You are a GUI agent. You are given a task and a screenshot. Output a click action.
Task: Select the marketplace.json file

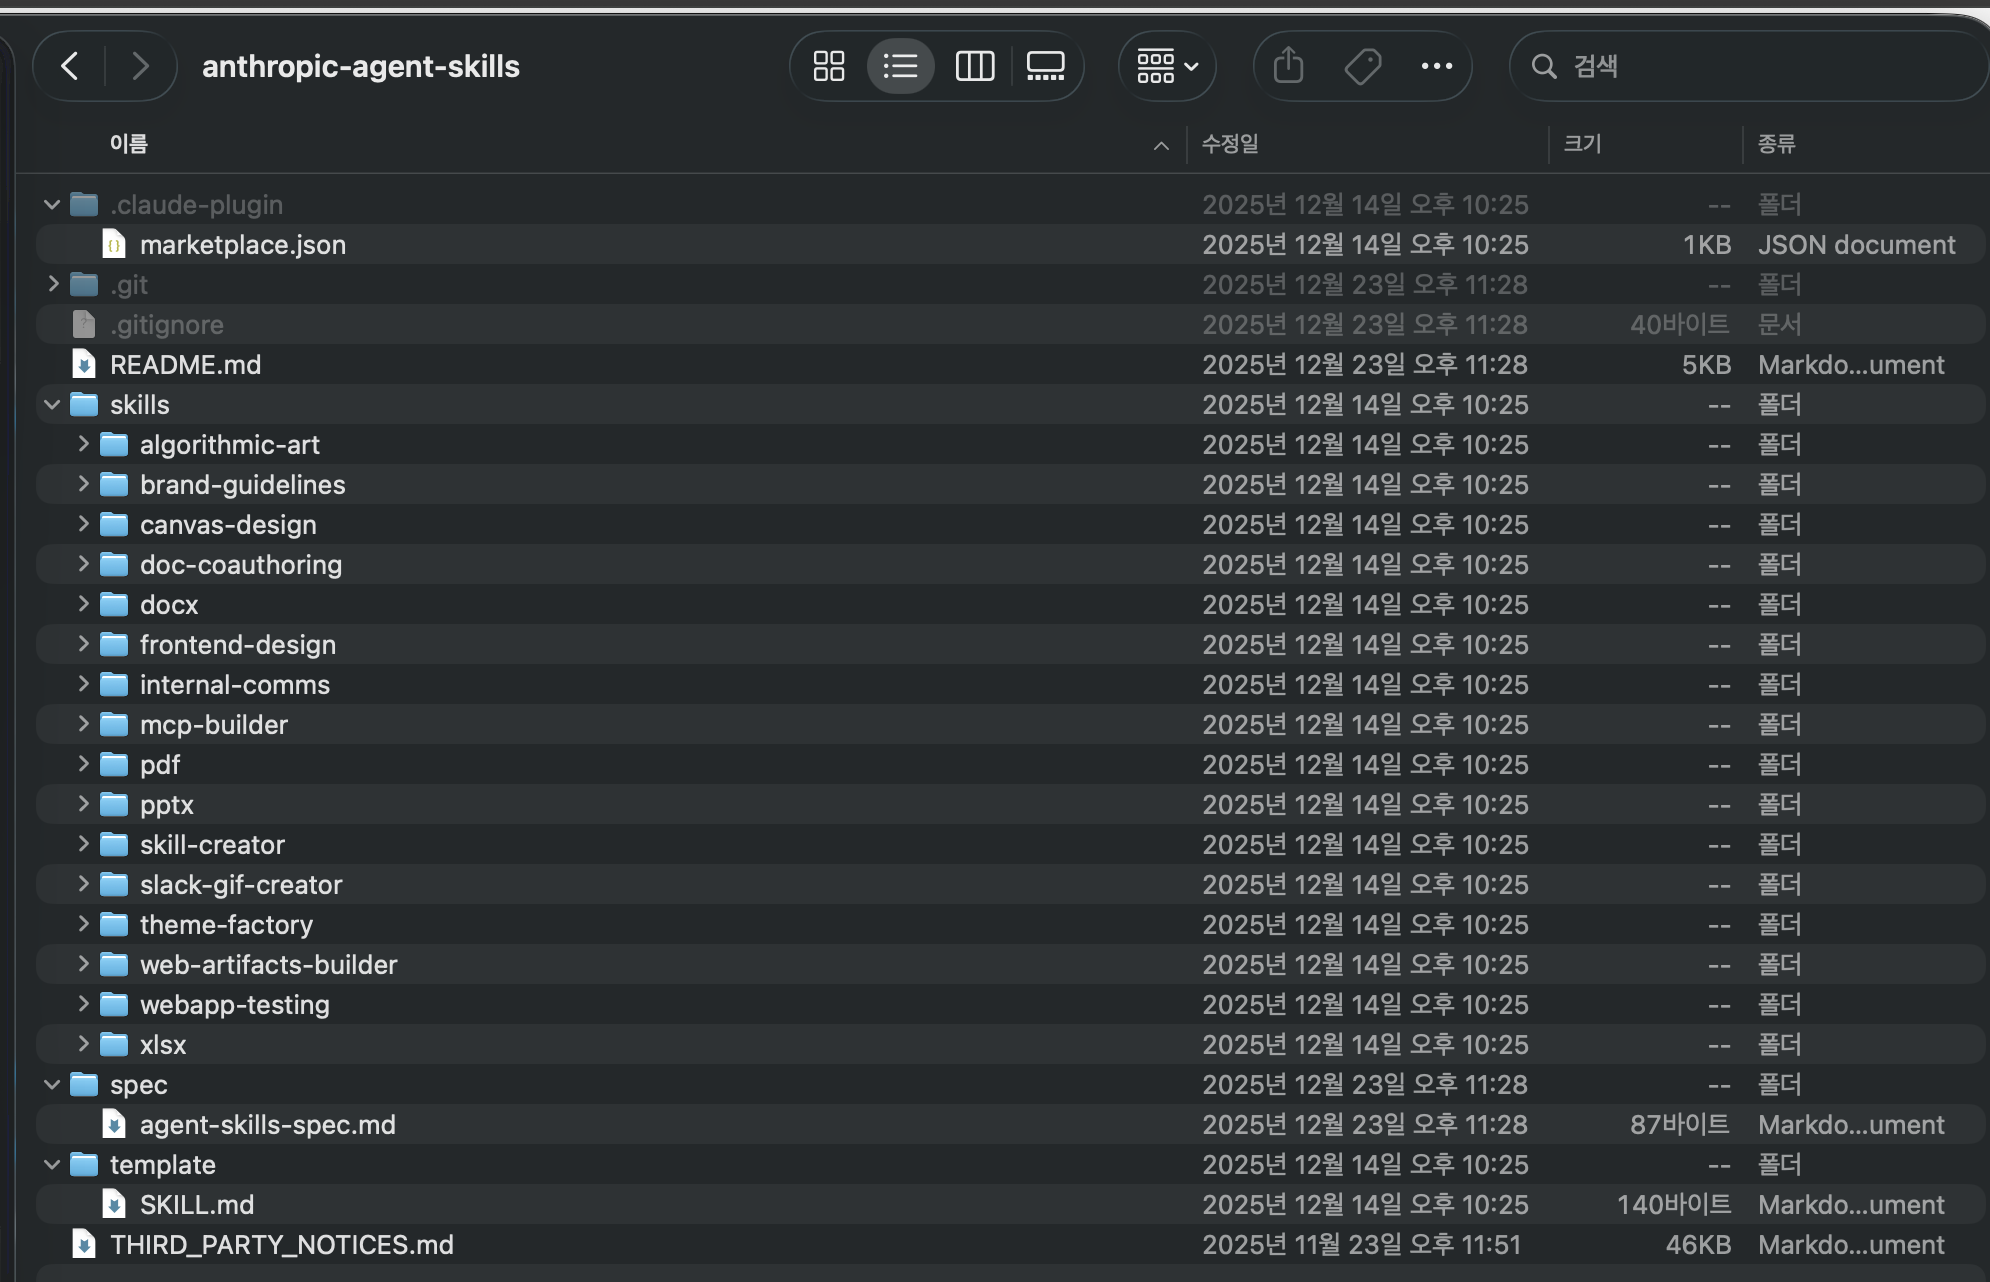(243, 245)
